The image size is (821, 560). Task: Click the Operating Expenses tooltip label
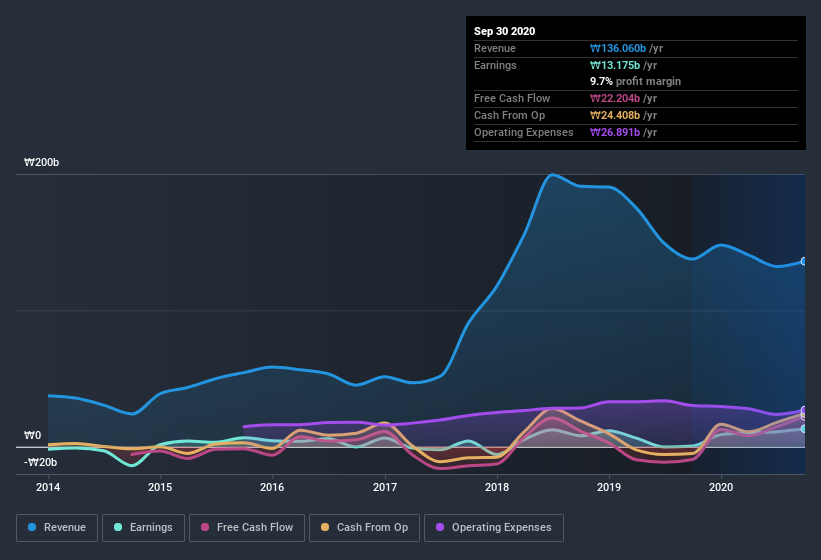[x=524, y=132]
